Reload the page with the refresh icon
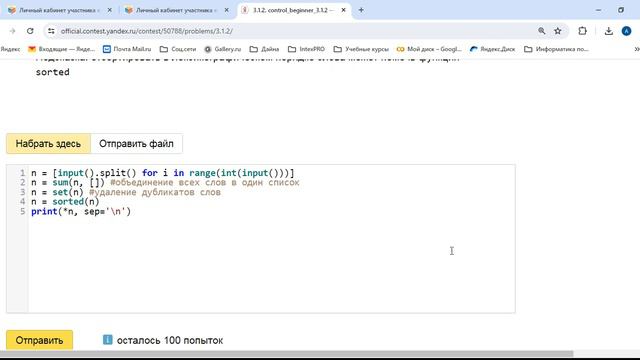 [x=30, y=31]
